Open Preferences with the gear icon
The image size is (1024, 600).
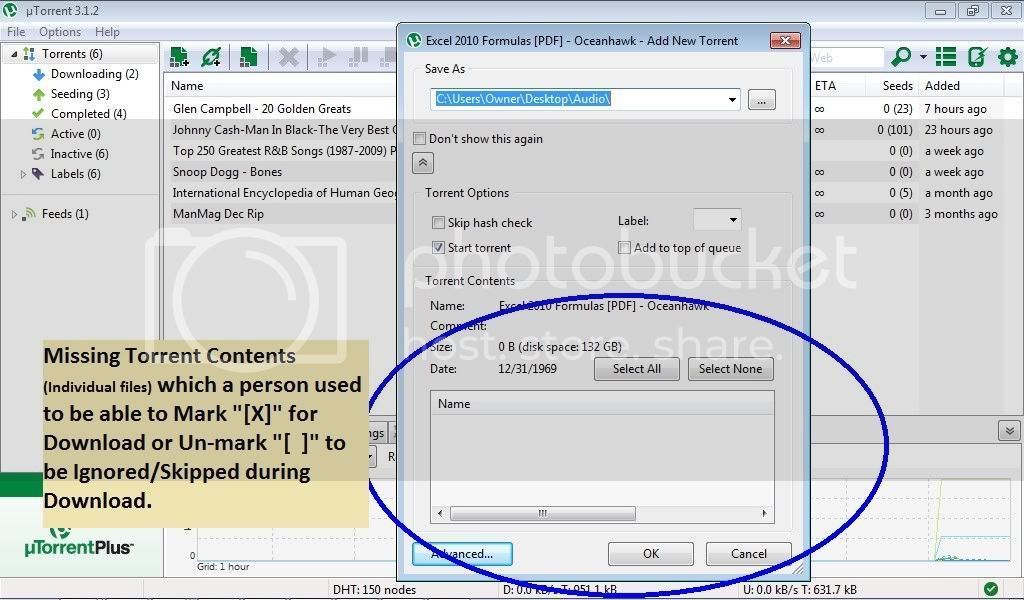click(1008, 57)
